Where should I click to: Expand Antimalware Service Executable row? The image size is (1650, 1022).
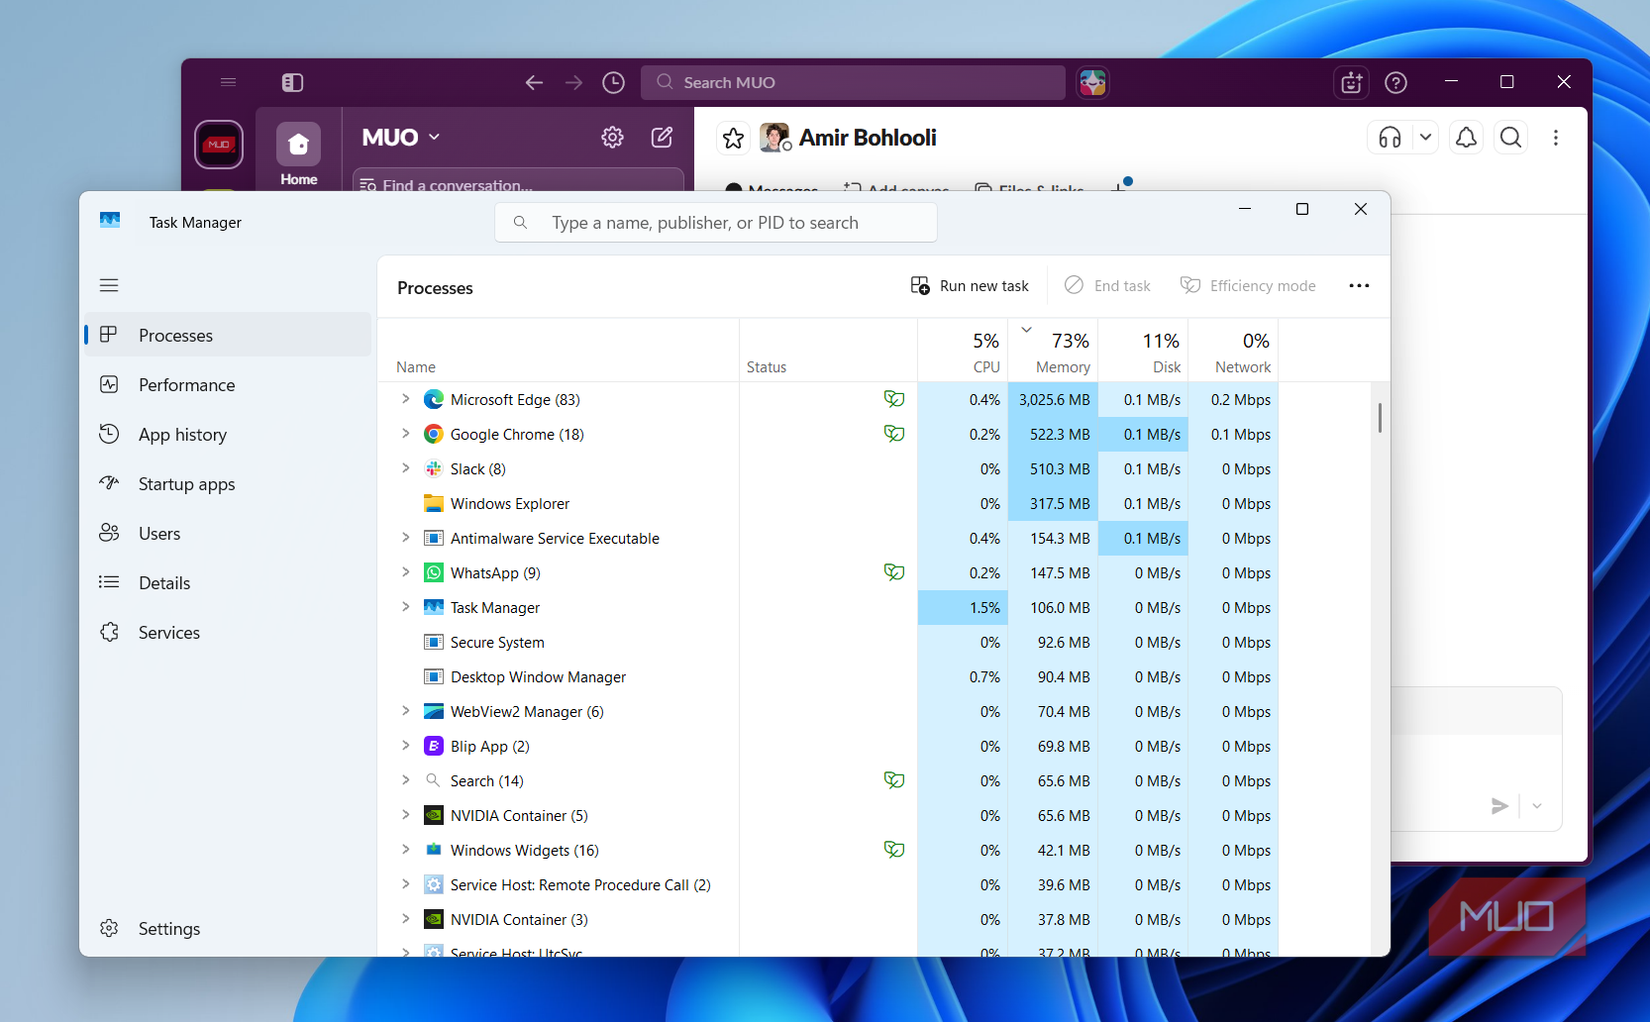[405, 538]
